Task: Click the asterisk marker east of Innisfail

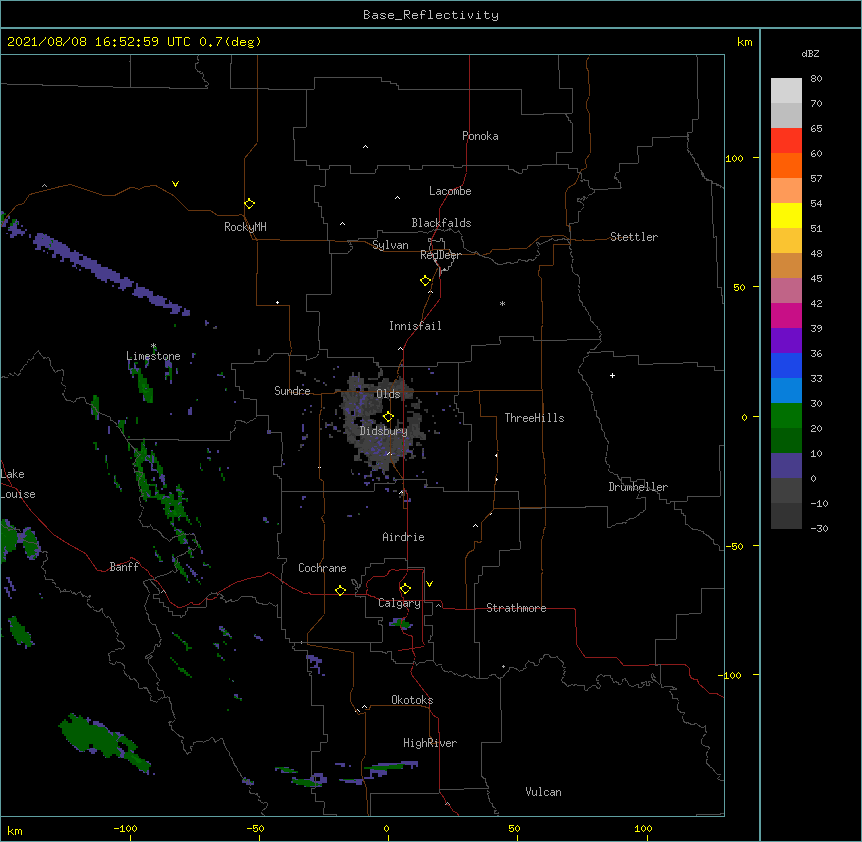Action: [502, 303]
